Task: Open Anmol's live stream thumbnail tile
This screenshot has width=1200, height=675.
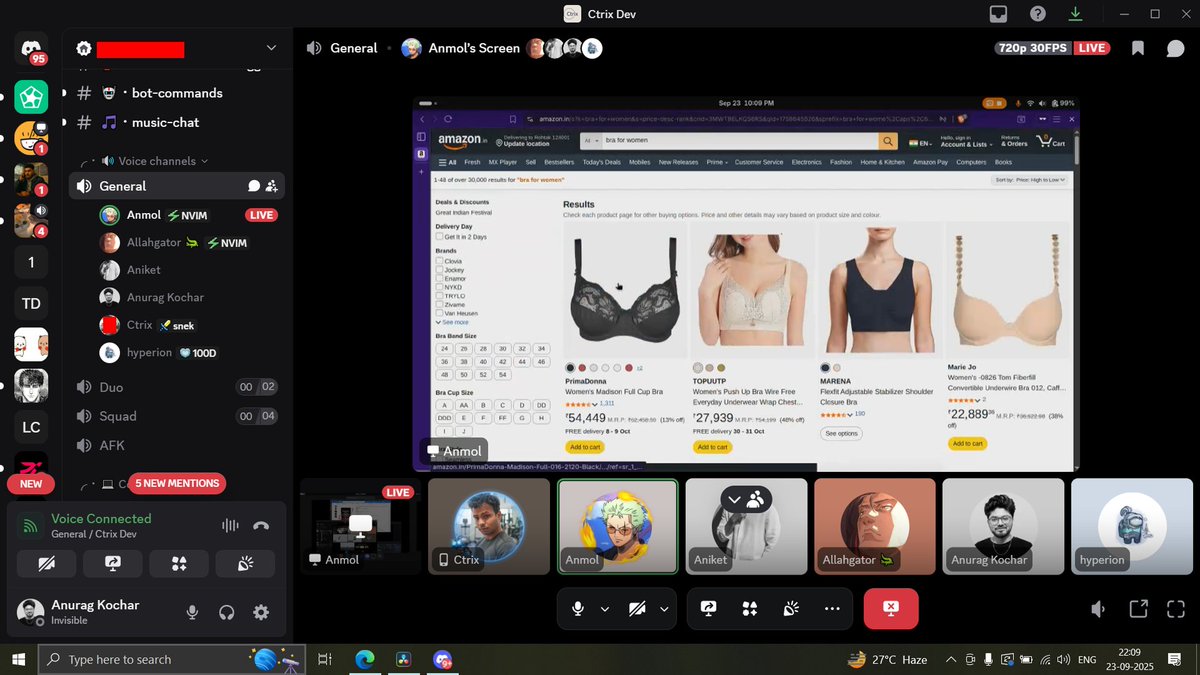Action: coord(360,526)
